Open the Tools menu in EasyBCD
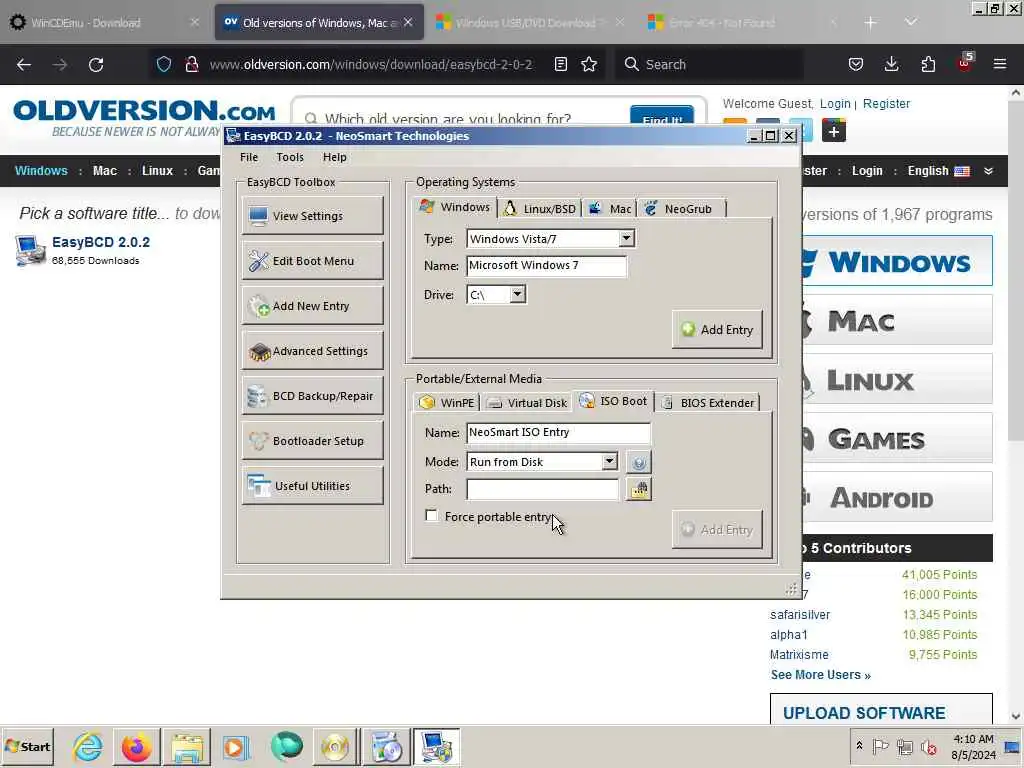The height and width of the screenshot is (768, 1024). pos(290,157)
